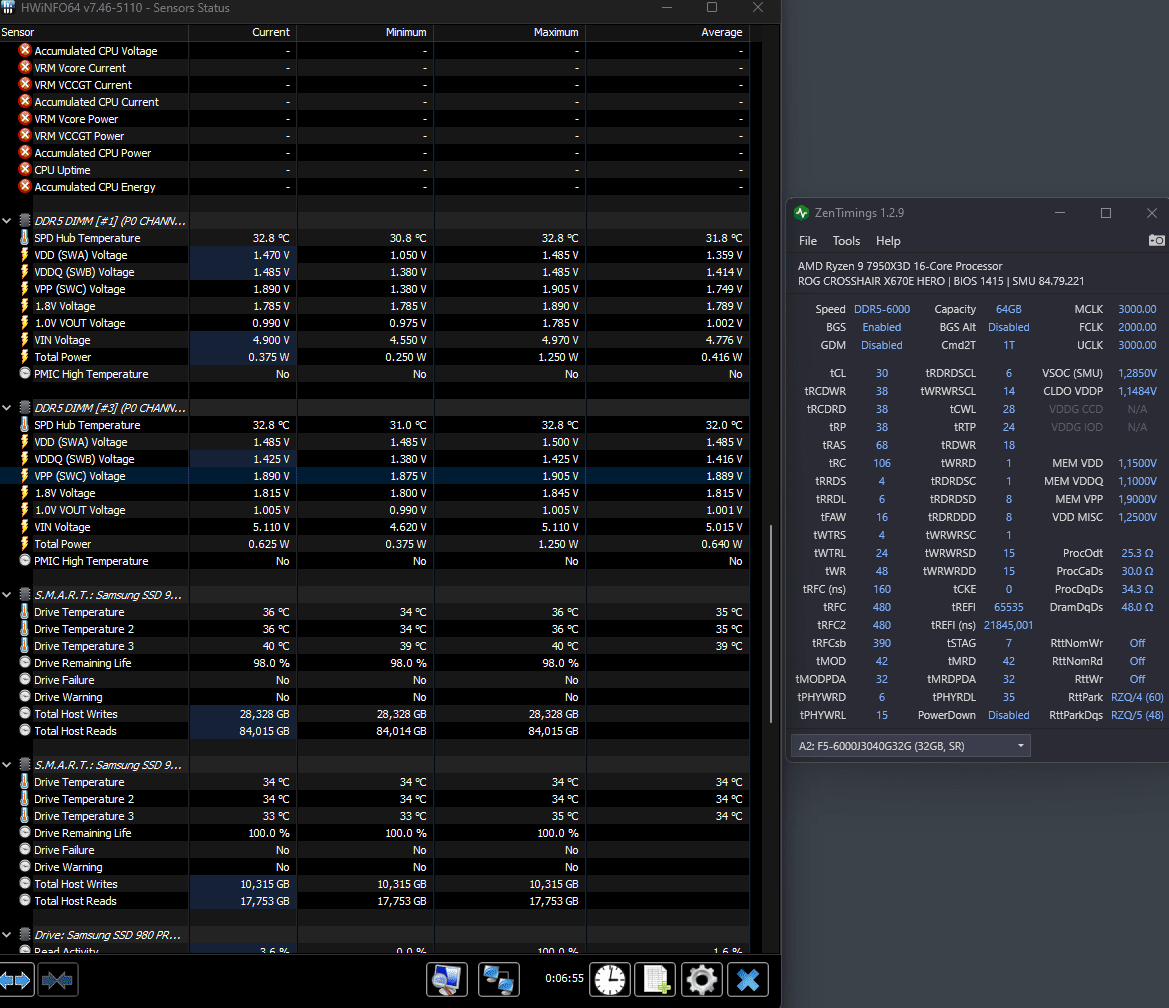This screenshot has width=1169, height=1008.
Task: Click the tRFC (ns) value 160
Action: coord(882,589)
